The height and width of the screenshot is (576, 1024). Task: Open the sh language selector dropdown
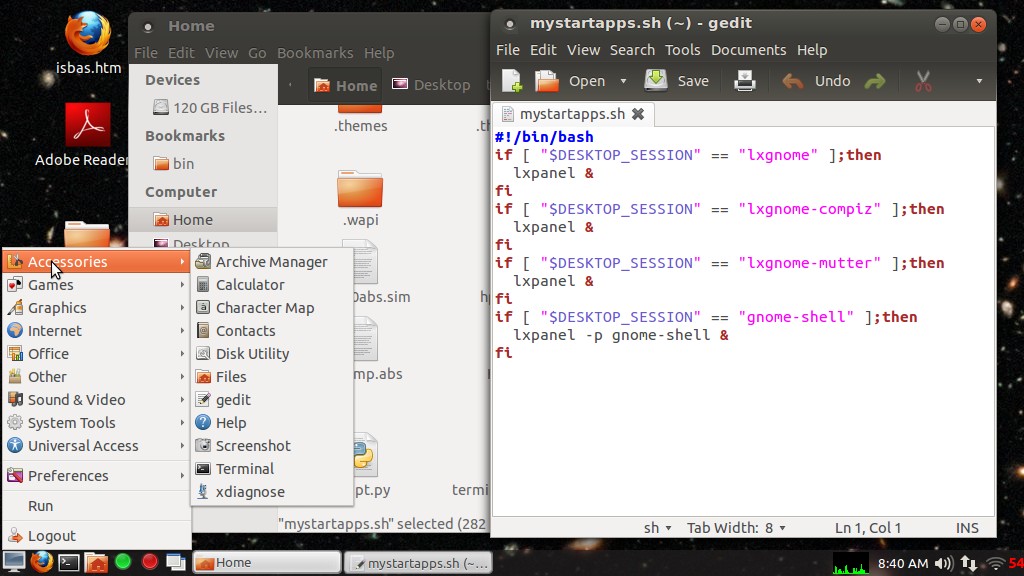tap(658, 528)
